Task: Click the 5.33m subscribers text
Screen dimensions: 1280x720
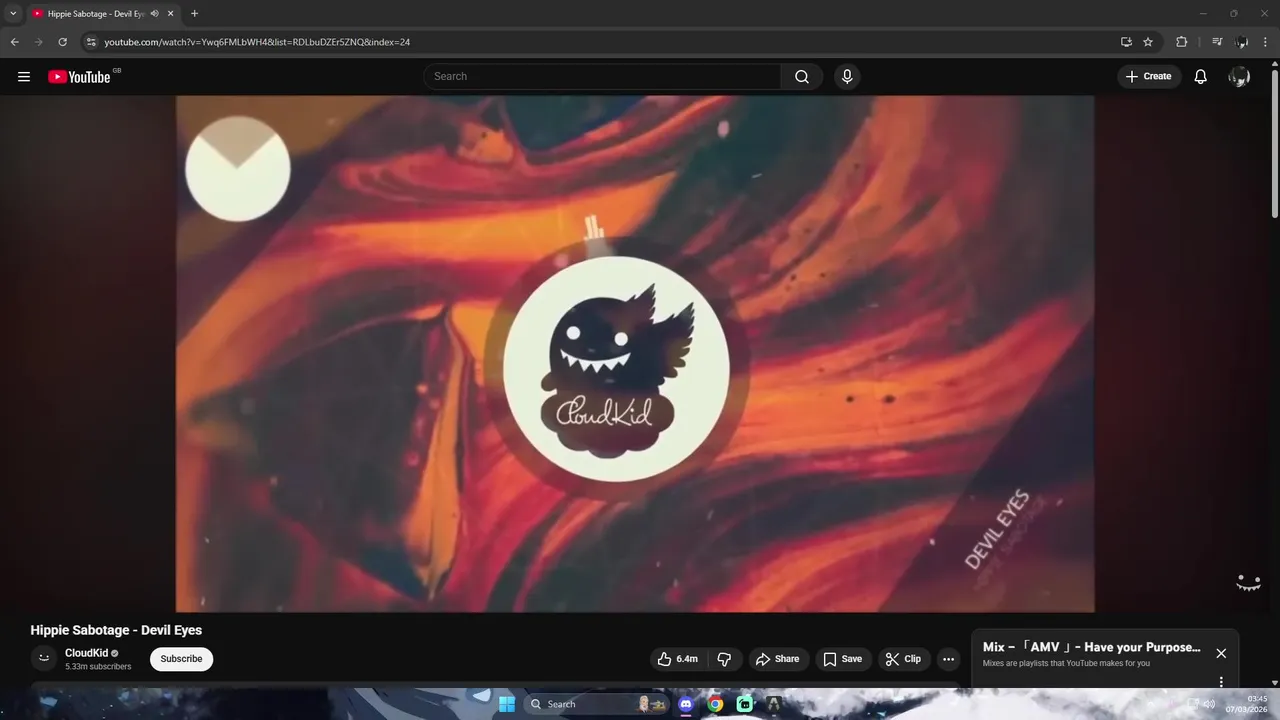Action: click(98, 667)
